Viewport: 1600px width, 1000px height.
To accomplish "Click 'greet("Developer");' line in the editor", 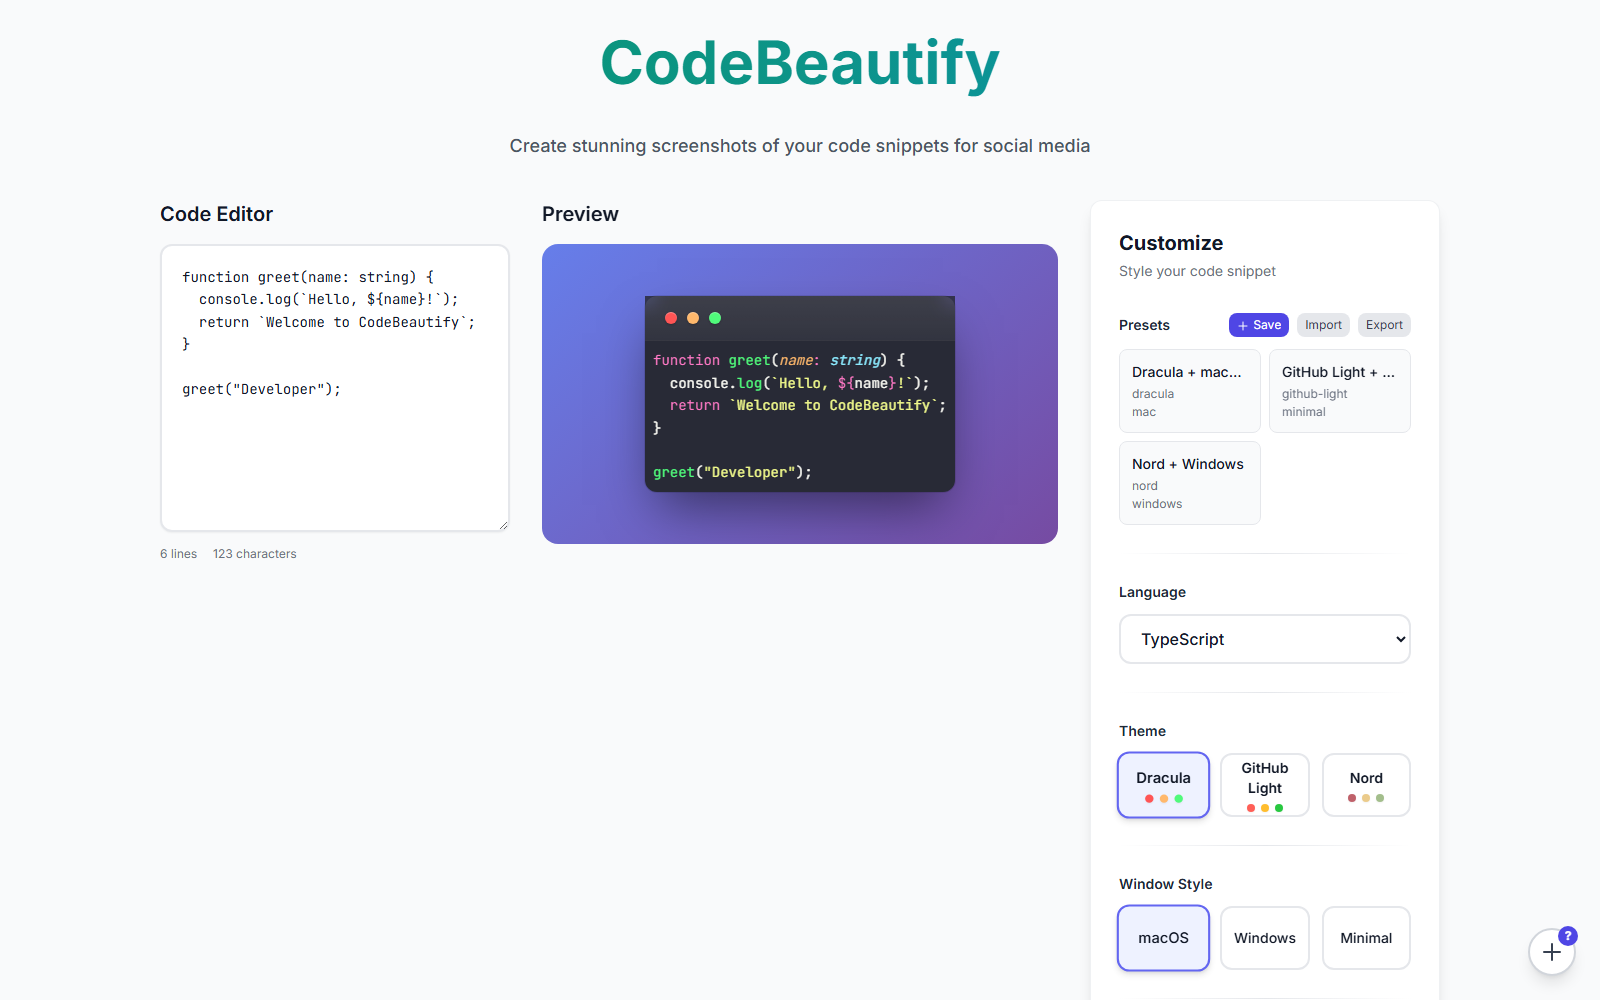I will point(261,389).
